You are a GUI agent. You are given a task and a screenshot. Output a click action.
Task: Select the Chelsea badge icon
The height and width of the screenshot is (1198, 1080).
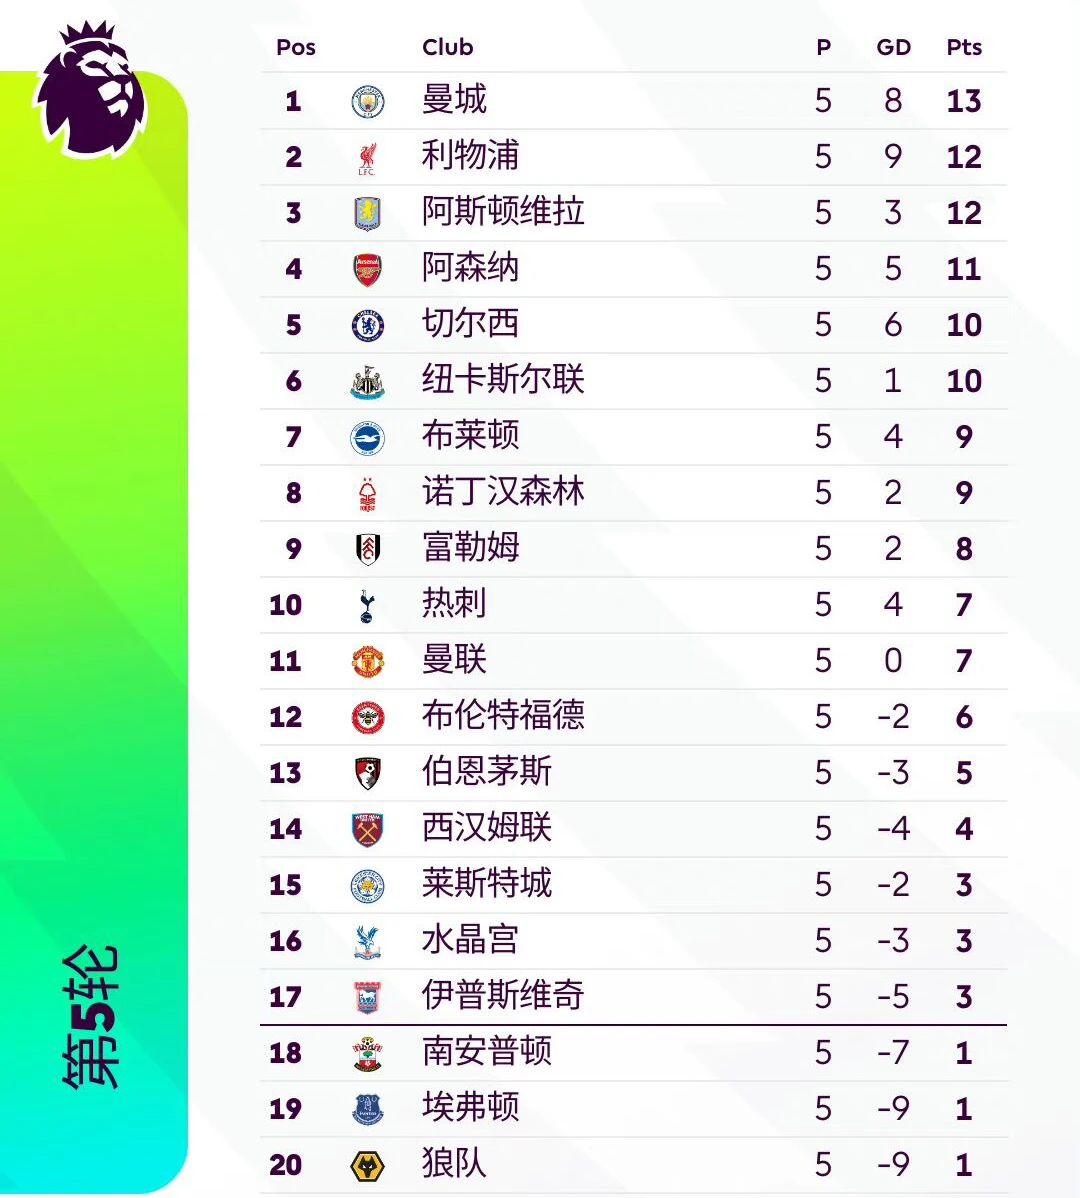point(367,325)
